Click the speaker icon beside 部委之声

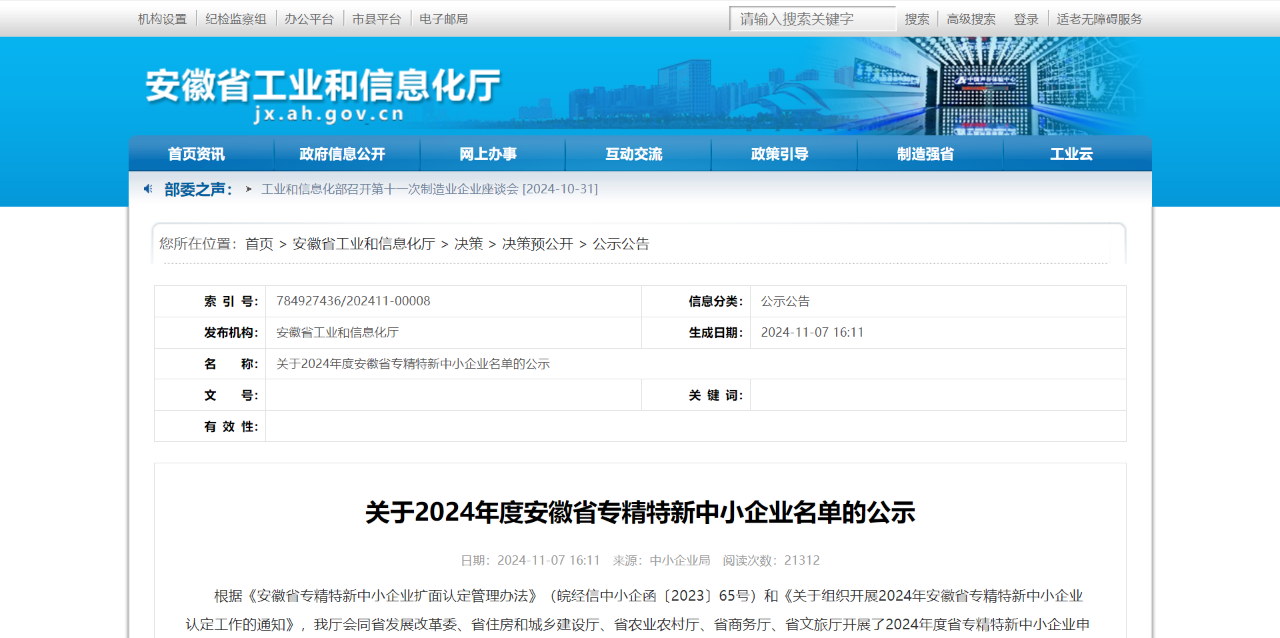coord(148,189)
